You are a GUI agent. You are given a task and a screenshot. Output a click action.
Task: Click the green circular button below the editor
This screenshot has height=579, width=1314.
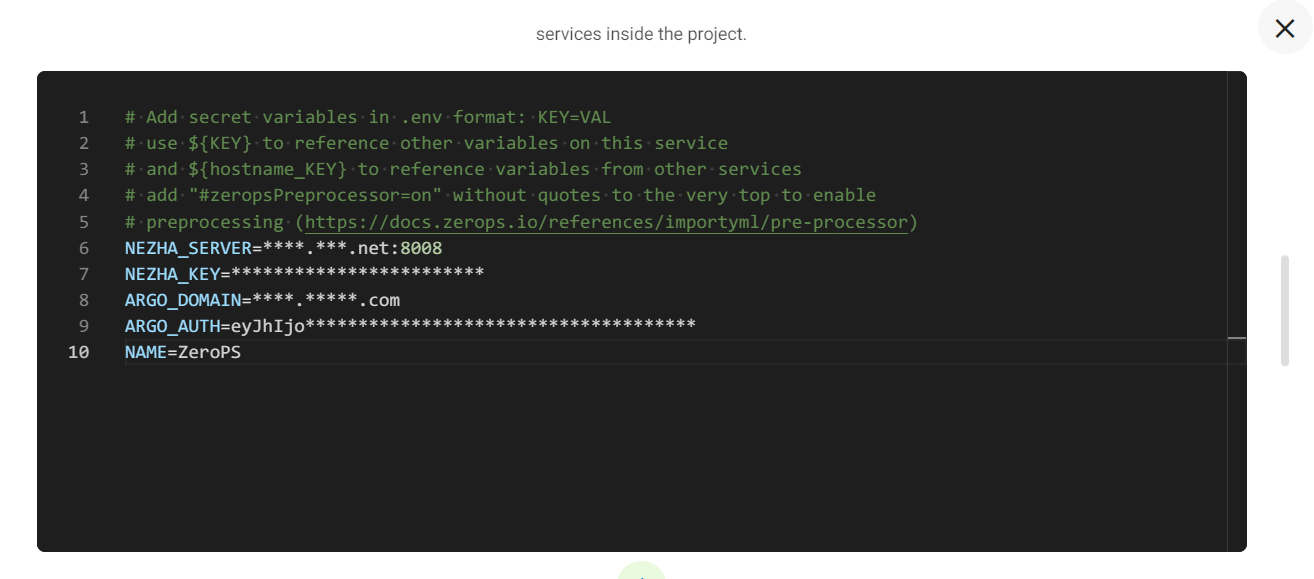point(641,571)
